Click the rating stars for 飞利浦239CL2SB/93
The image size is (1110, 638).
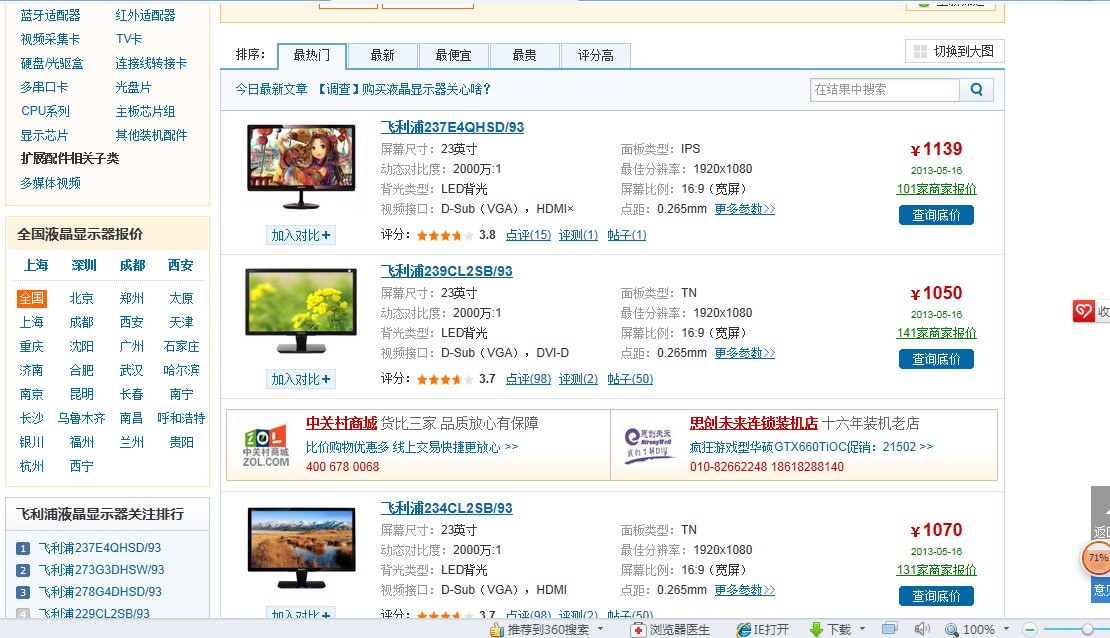(x=445, y=379)
